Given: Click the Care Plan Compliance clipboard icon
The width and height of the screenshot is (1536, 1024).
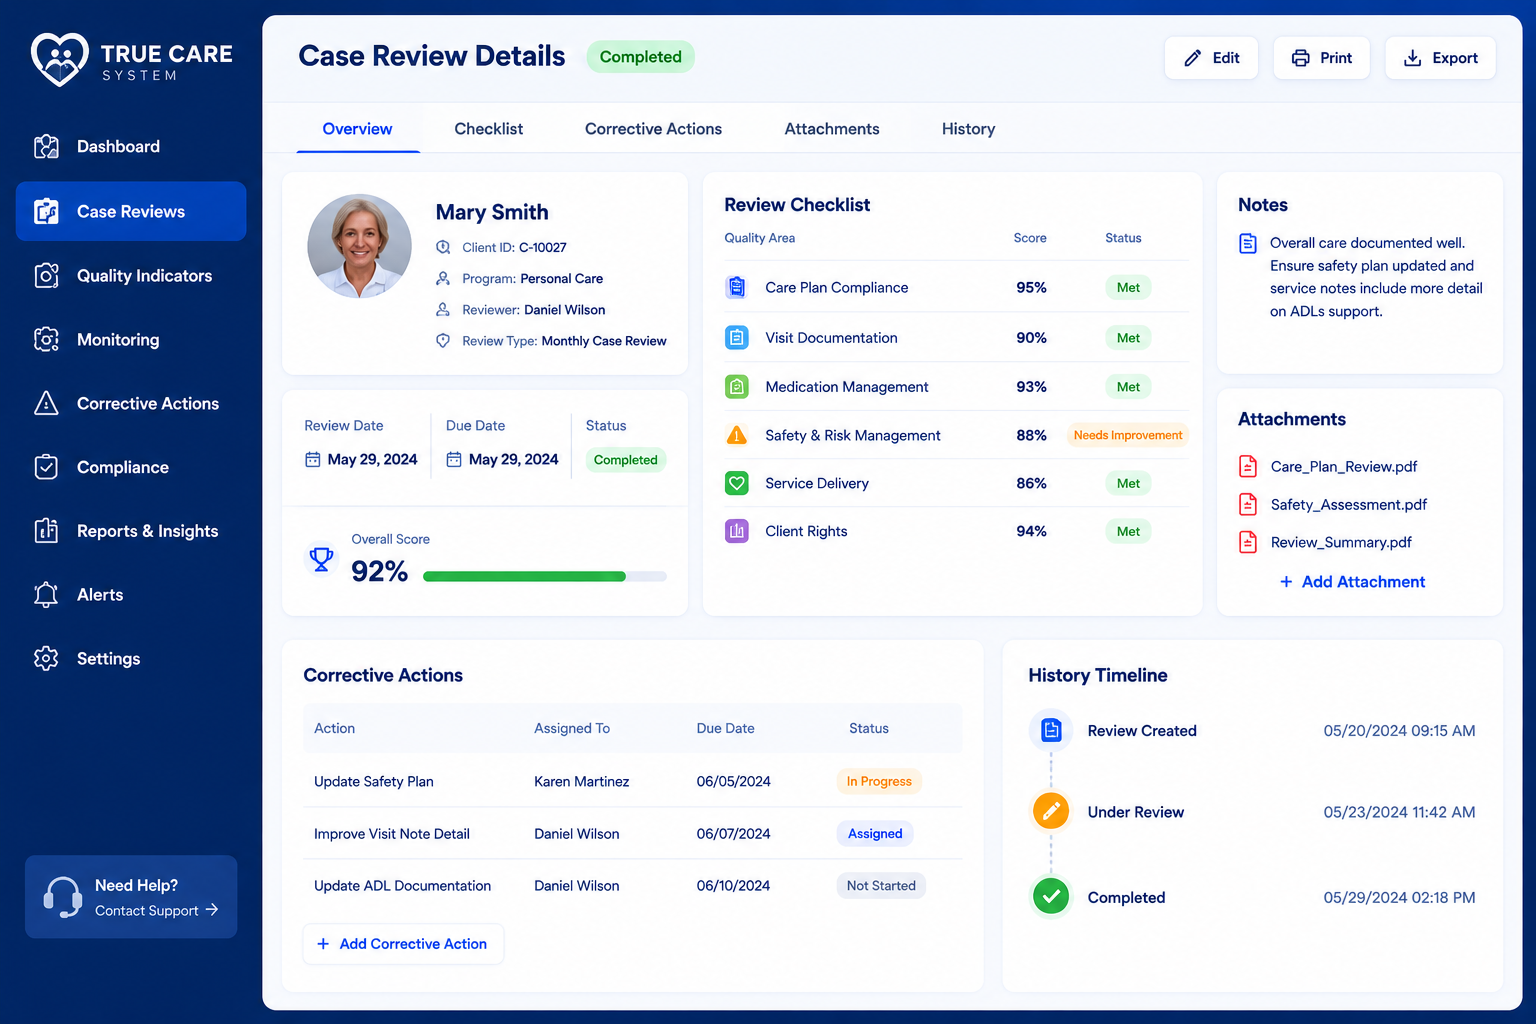Looking at the screenshot, I should click(737, 287).
